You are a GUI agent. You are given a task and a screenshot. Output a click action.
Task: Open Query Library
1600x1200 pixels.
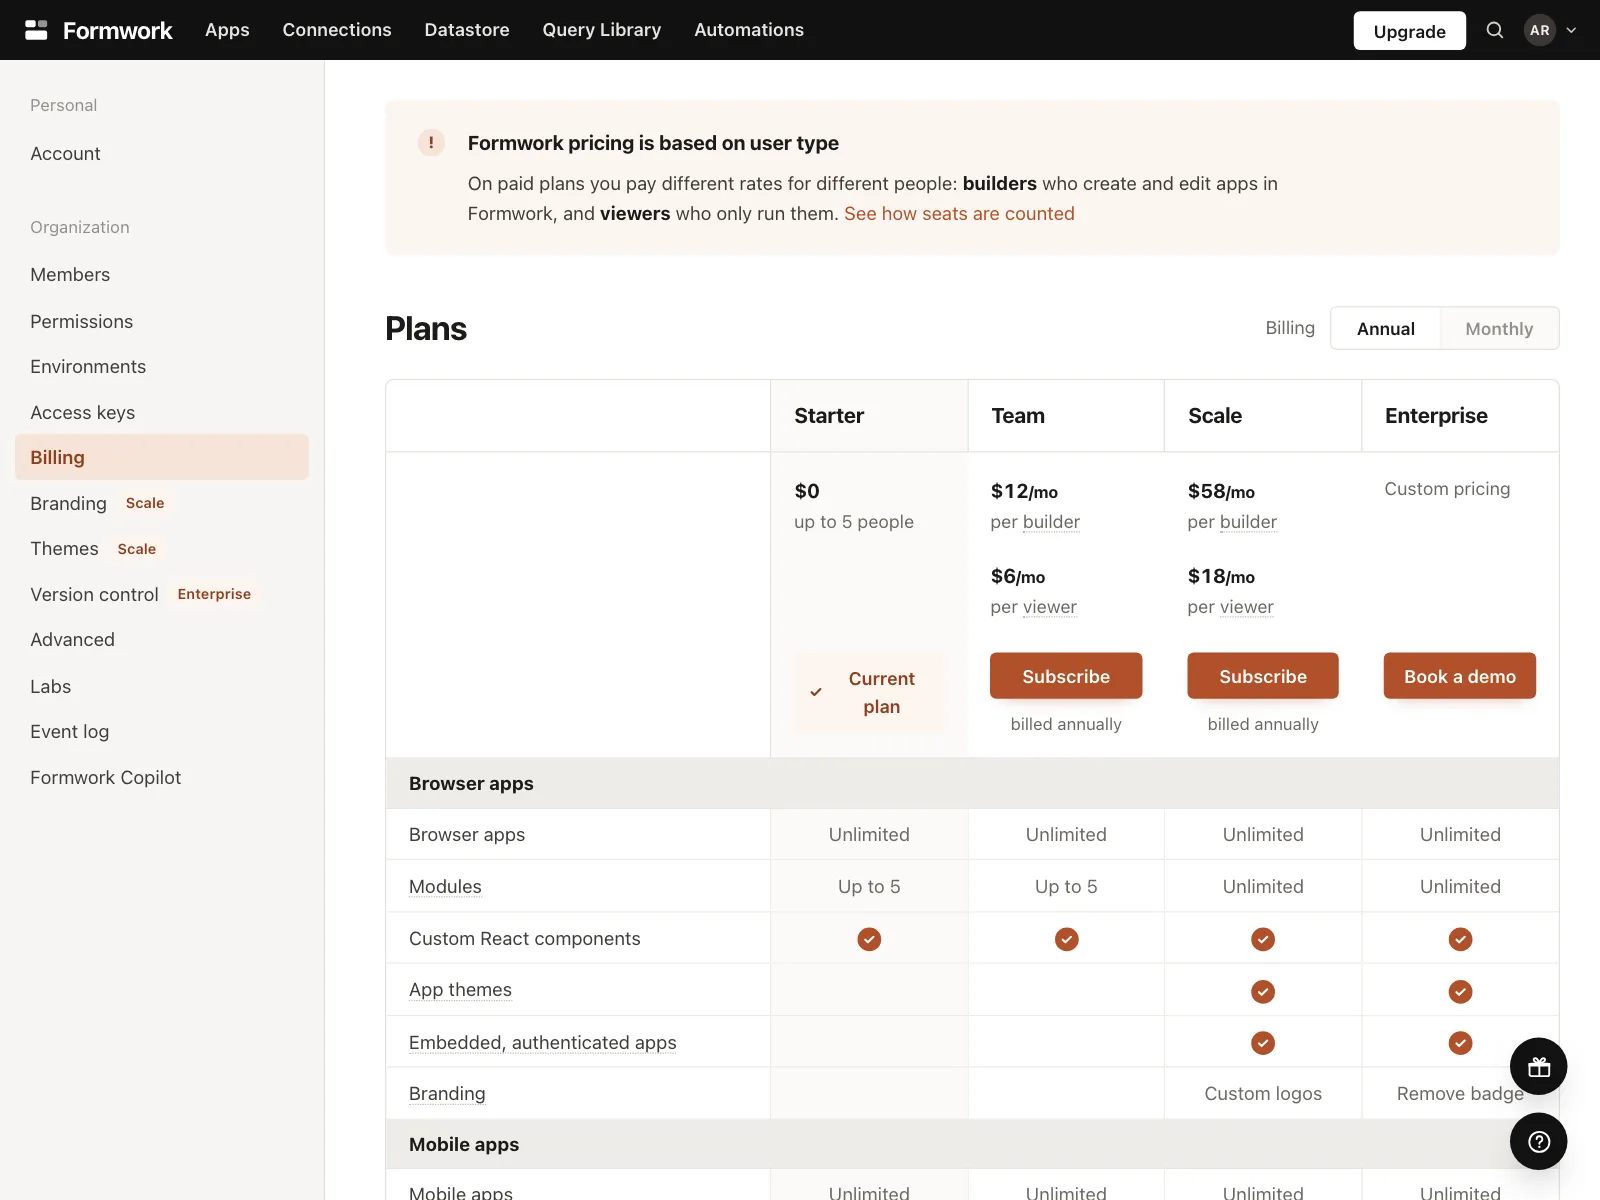(602, 30)
